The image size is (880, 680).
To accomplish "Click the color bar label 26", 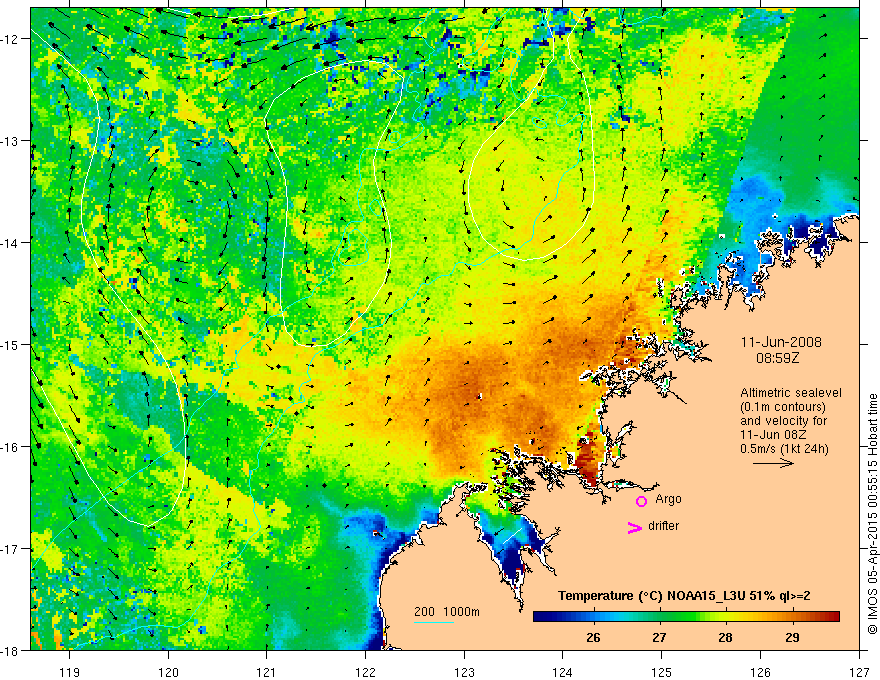I will click(x=593, y=638).
